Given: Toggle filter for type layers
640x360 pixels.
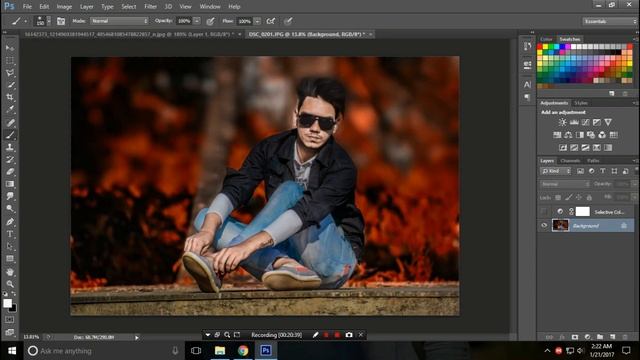Looking at the screenshot, I should coord(602,171).
